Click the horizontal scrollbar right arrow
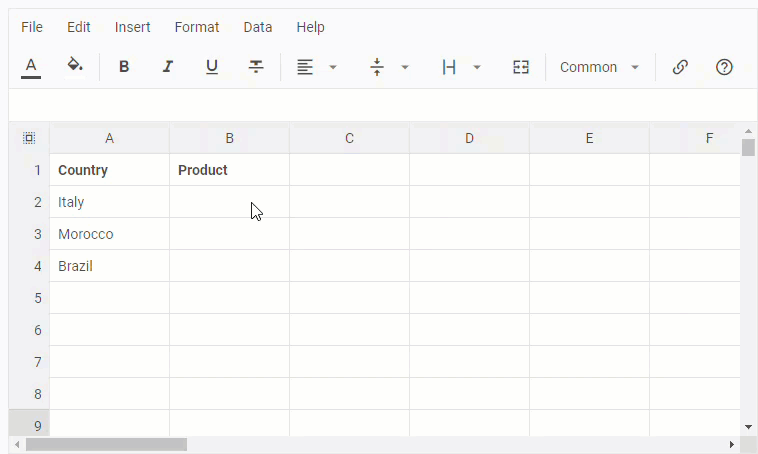 (x=732, y=444)
